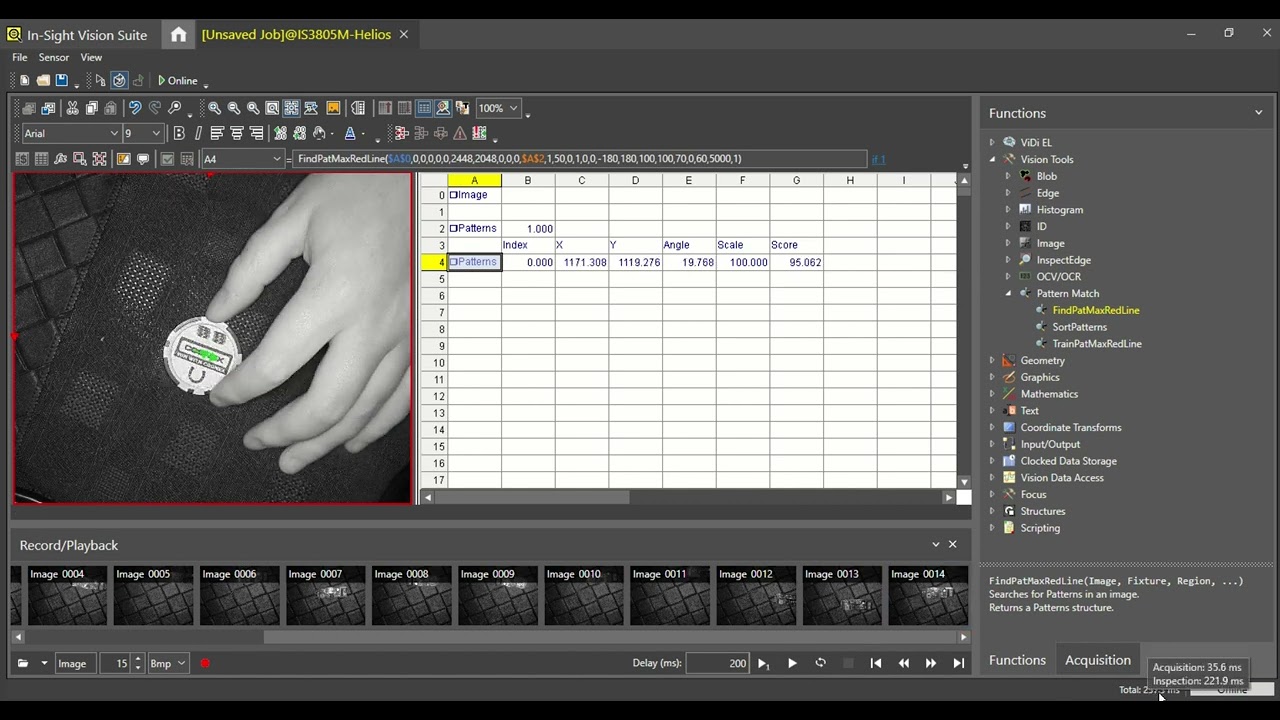Select the Image 0012 thumbnail
Viewport: 1280px width, 720px height.
click(756, 595)
